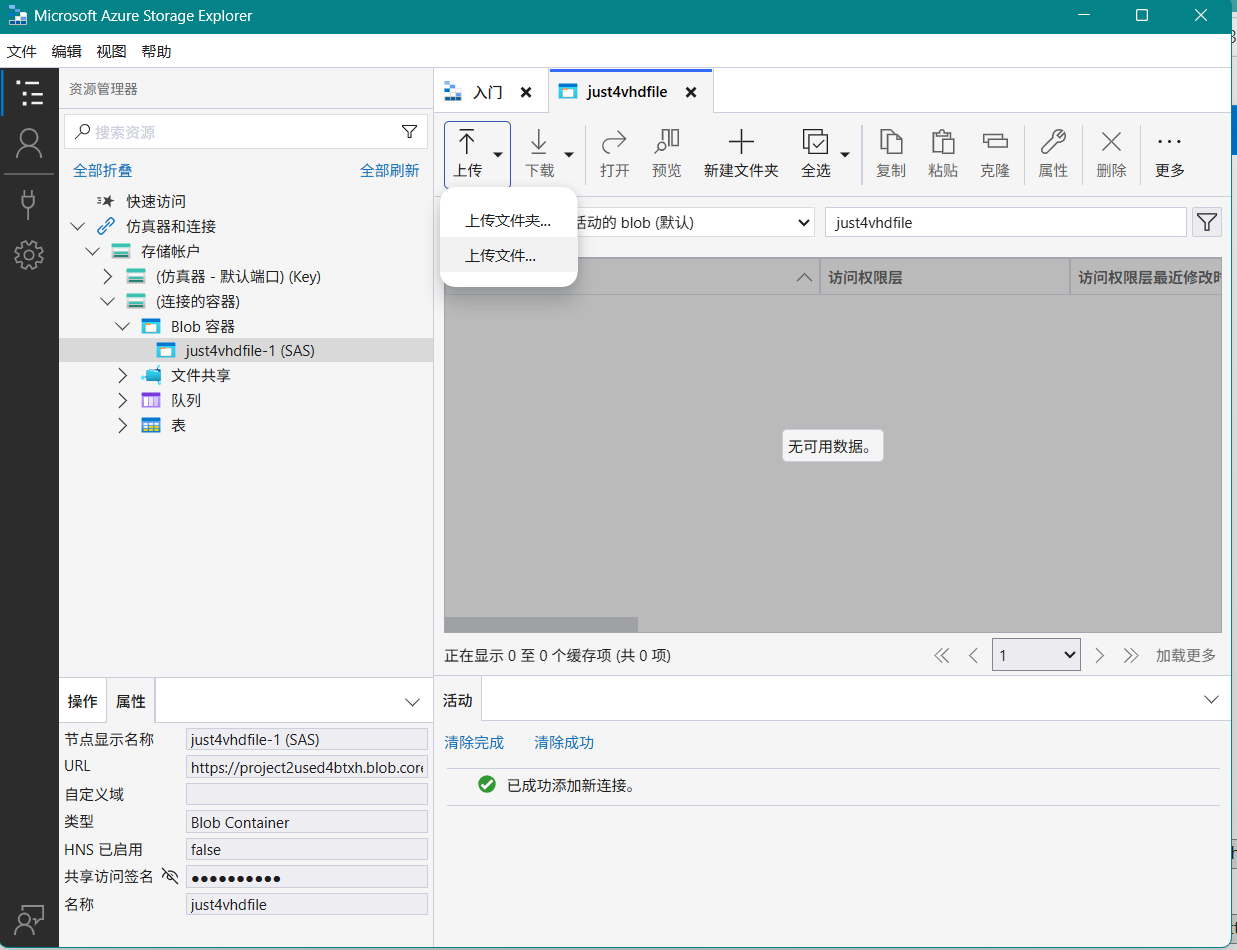Screen dimensions: 1237x950
Task: Open Settings gear icon in sidebar
Action: pyautogui.click(x=29, y=255)
